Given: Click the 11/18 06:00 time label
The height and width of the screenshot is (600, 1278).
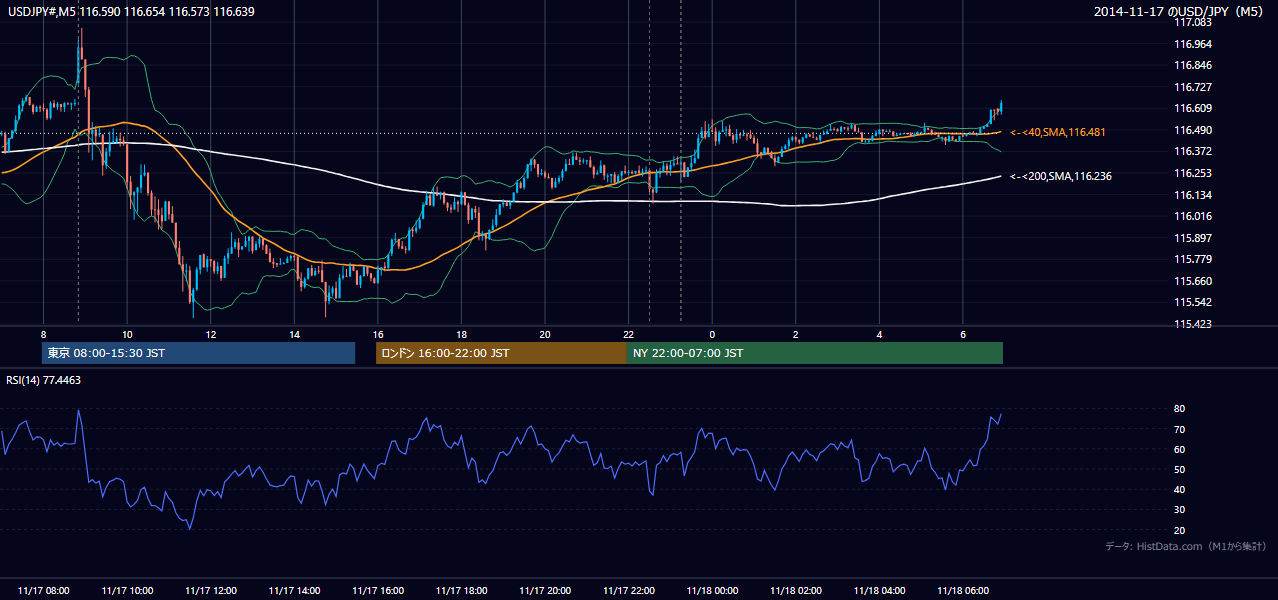Looking at the screenshot, I should click(x=963, y=591).
